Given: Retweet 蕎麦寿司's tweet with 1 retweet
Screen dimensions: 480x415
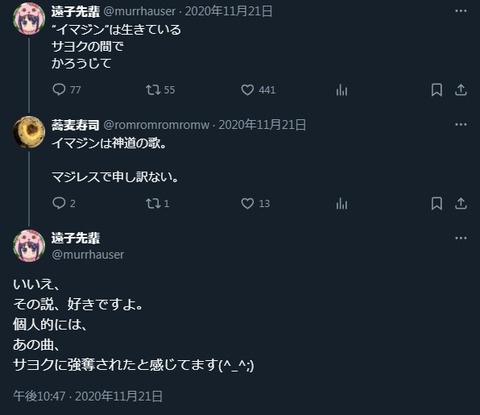Looking at the screenshot, I should (x=153, y=203).
